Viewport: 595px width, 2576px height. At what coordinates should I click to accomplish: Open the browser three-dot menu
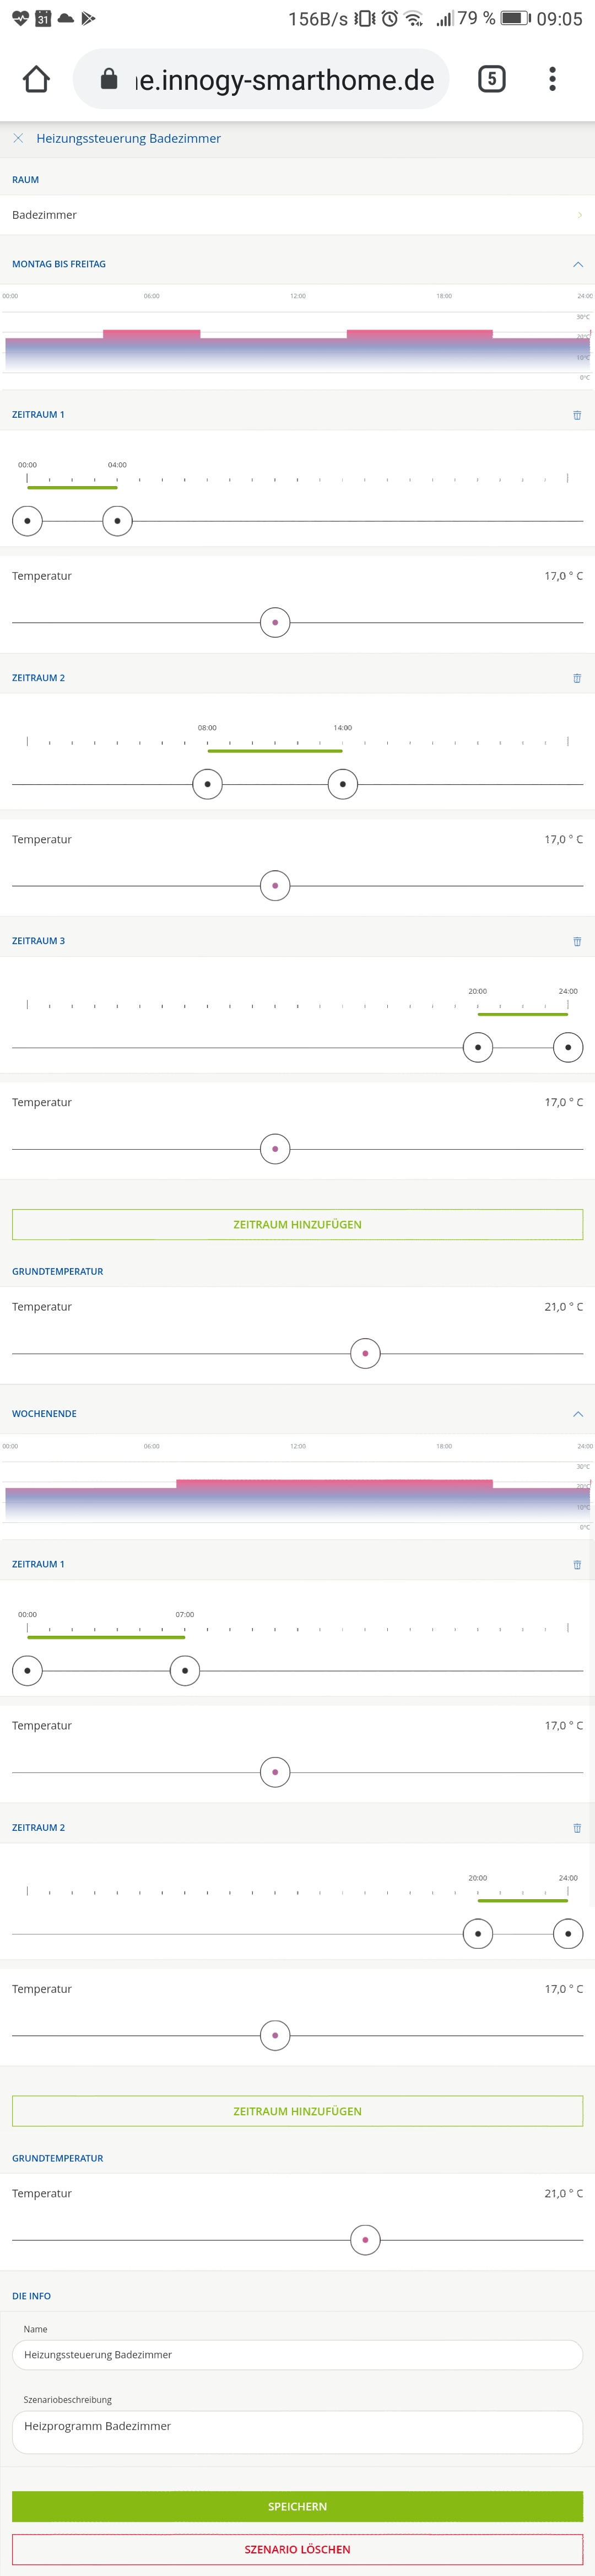coord(552,79)
